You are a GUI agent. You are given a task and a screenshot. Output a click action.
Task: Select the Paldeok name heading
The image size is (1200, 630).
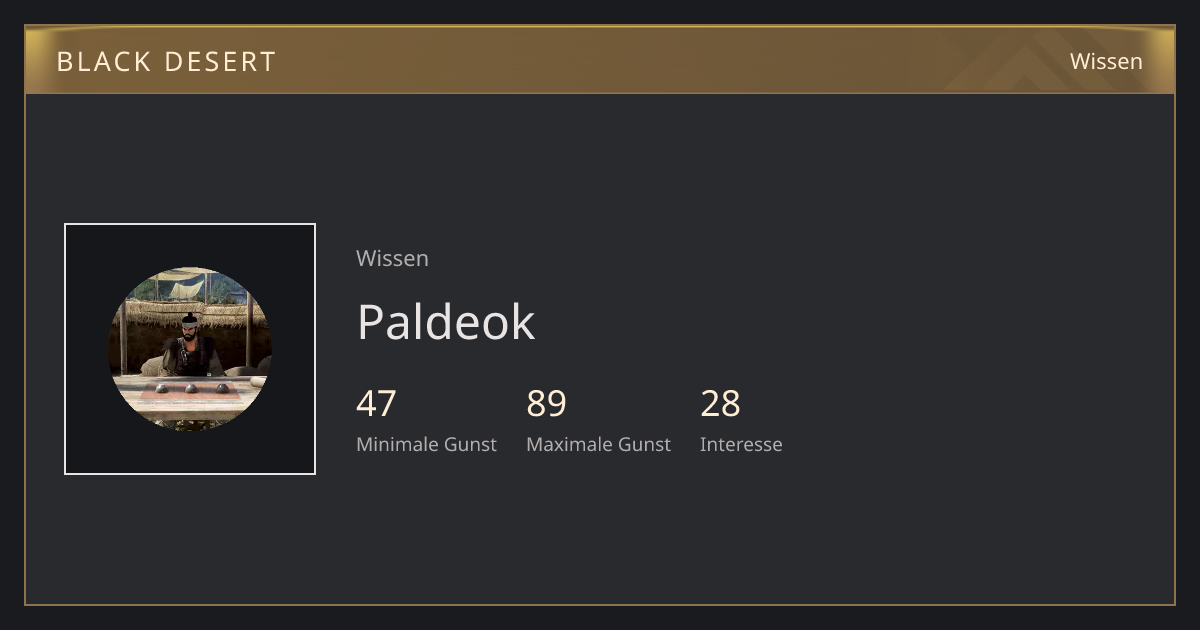pyautogui.click(x=446, y=322)
